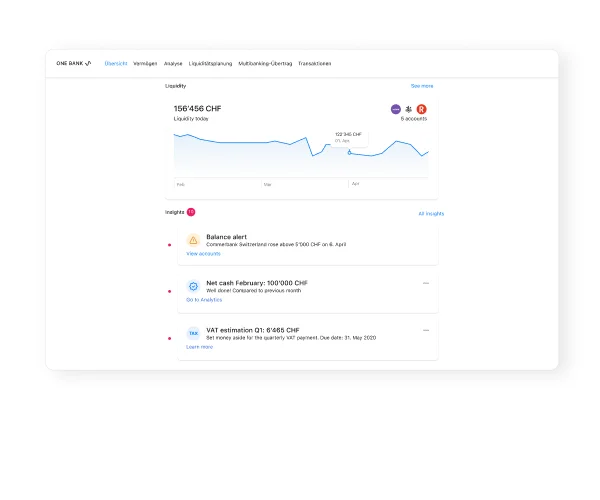Navigate to the Transaktionen tab
This screenshot has height=500, width=600.
tap(315, 63)
